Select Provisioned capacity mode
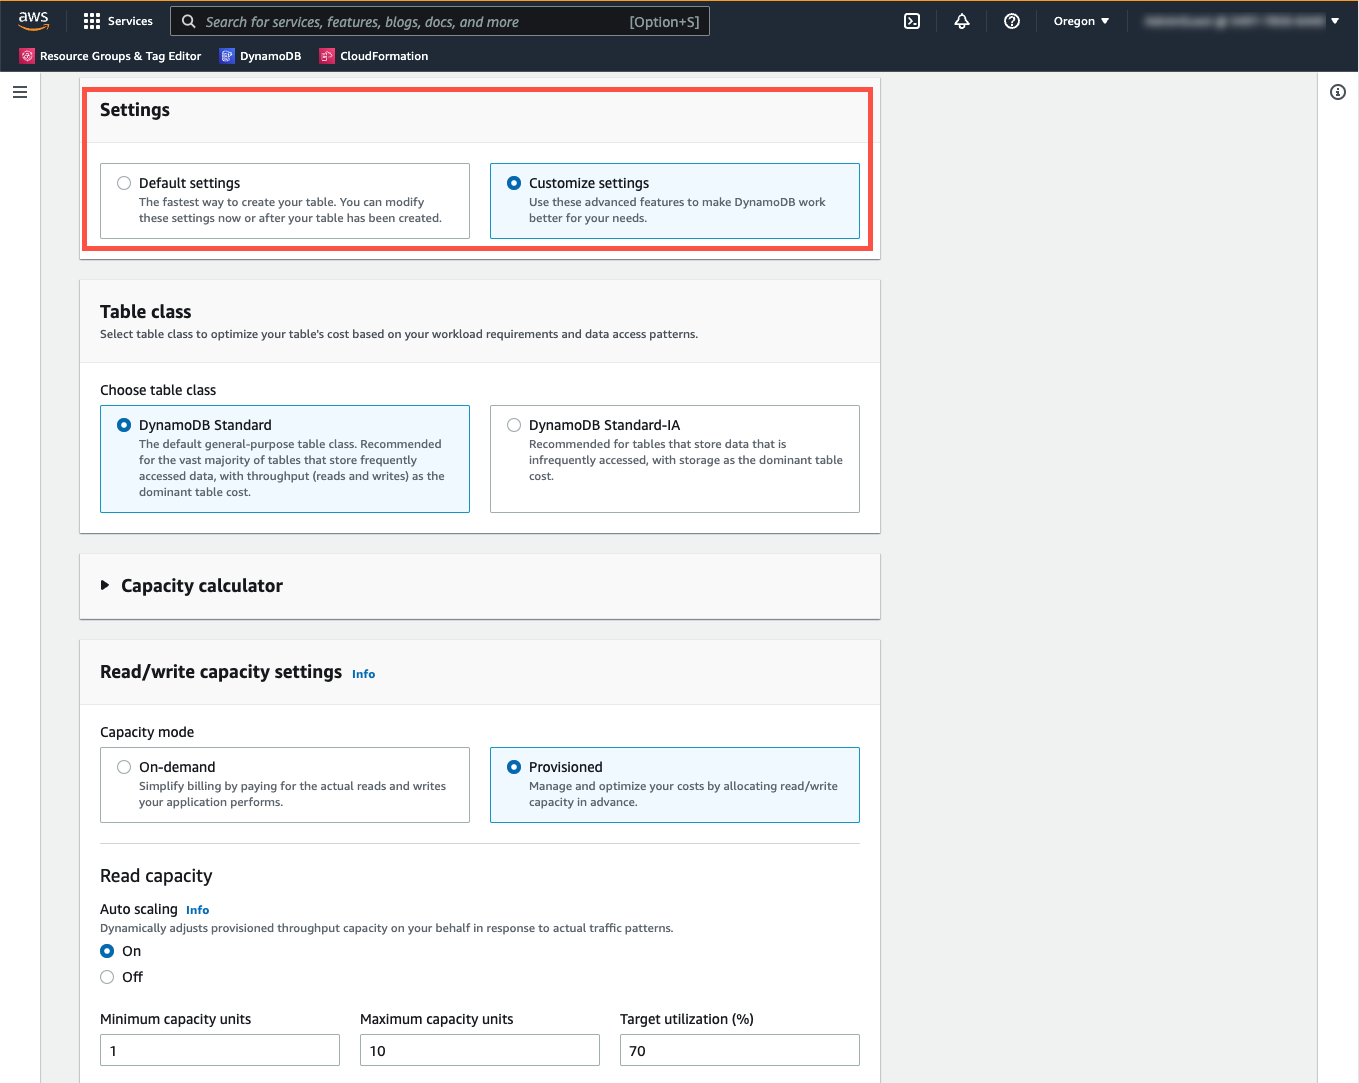The image size is (1359, 1083). tap(514, 767)
